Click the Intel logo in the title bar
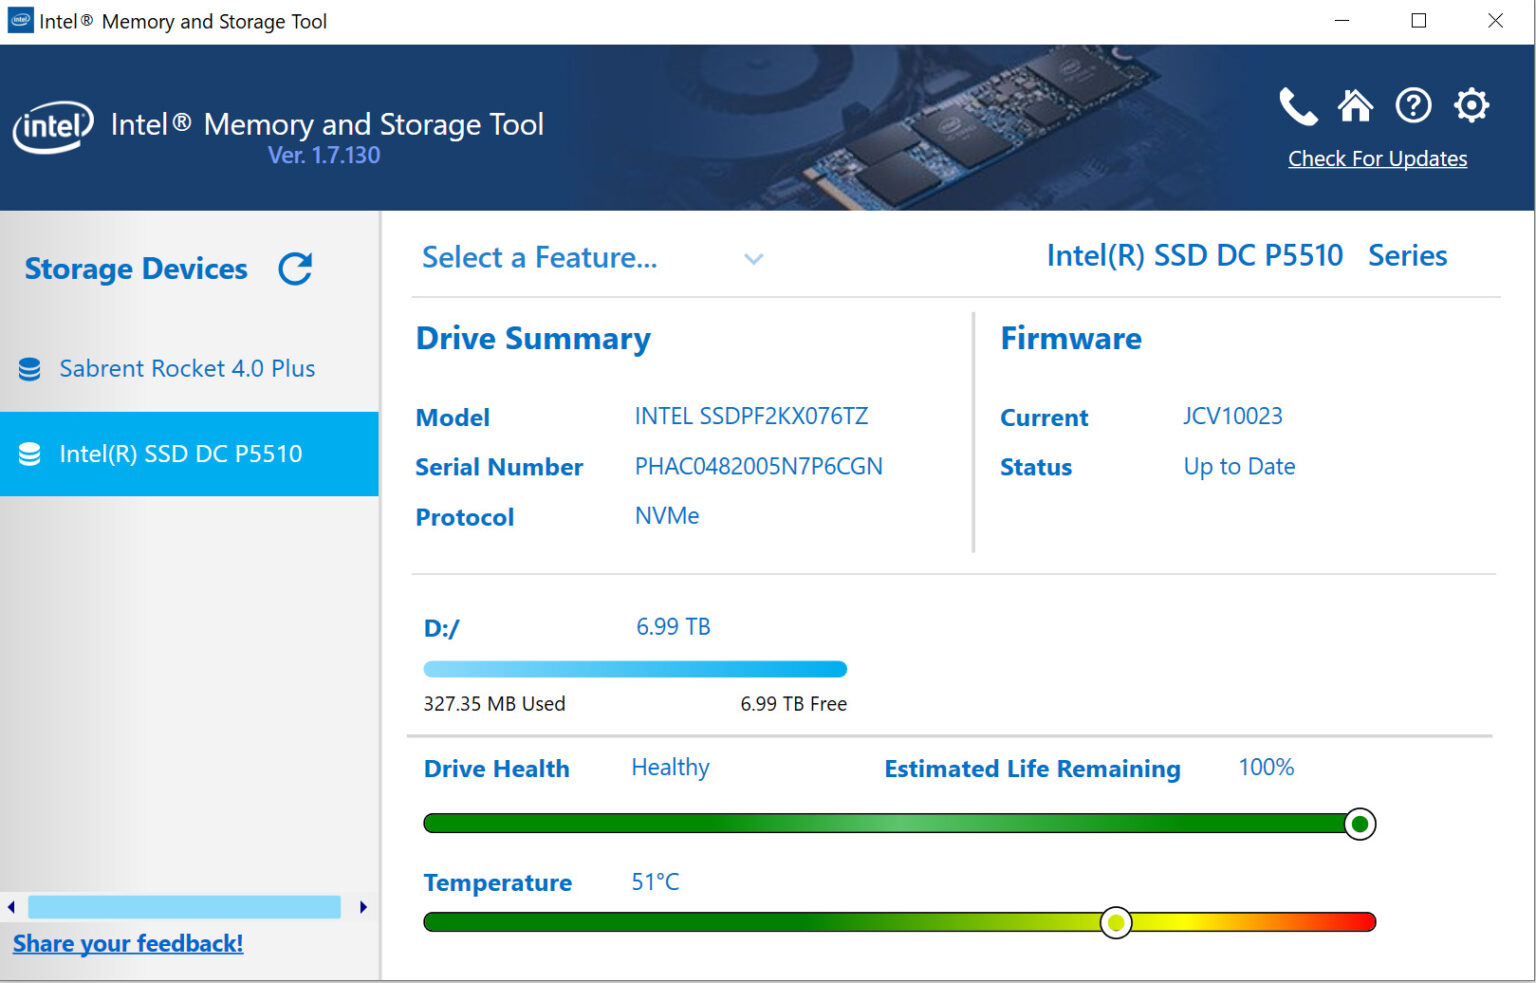This screenshot has width=1536, height=983. [20, 20]
